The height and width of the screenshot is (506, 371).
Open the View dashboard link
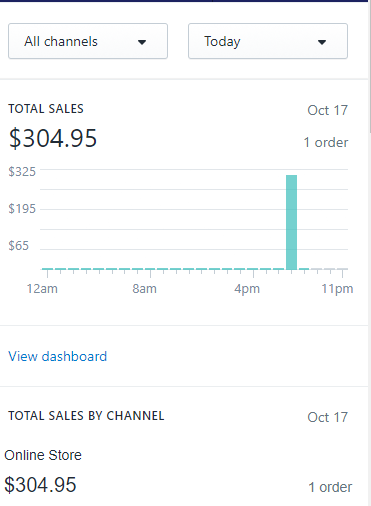click(58, 356)
